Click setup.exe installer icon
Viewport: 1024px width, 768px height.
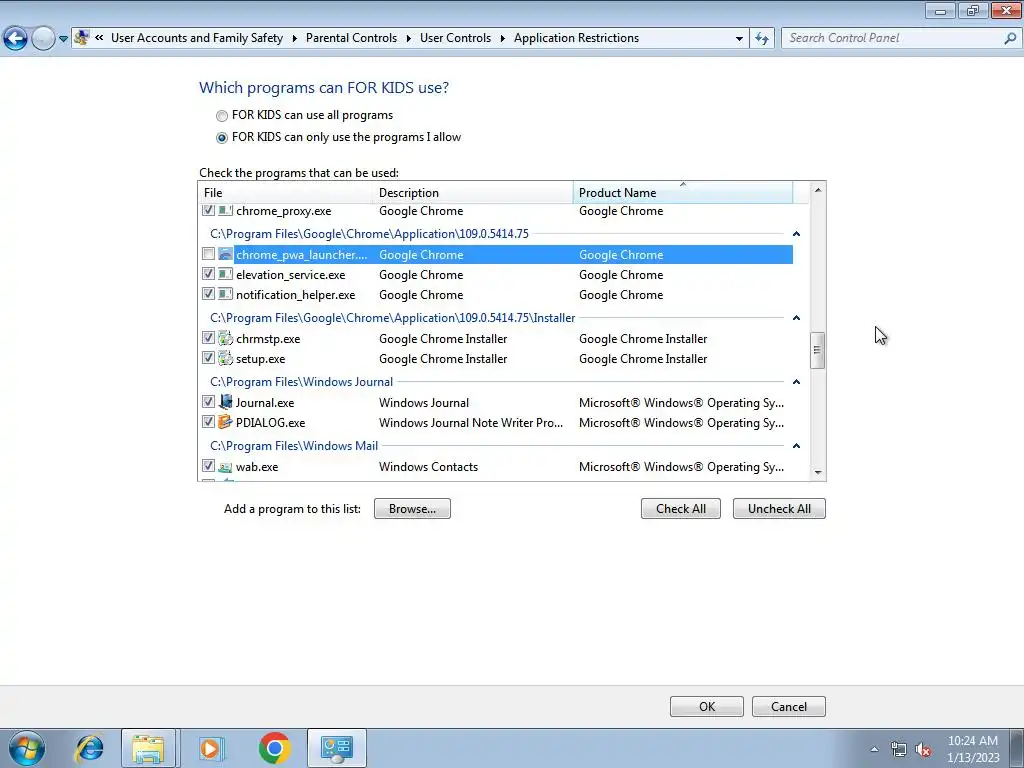(x=225, y=359)
